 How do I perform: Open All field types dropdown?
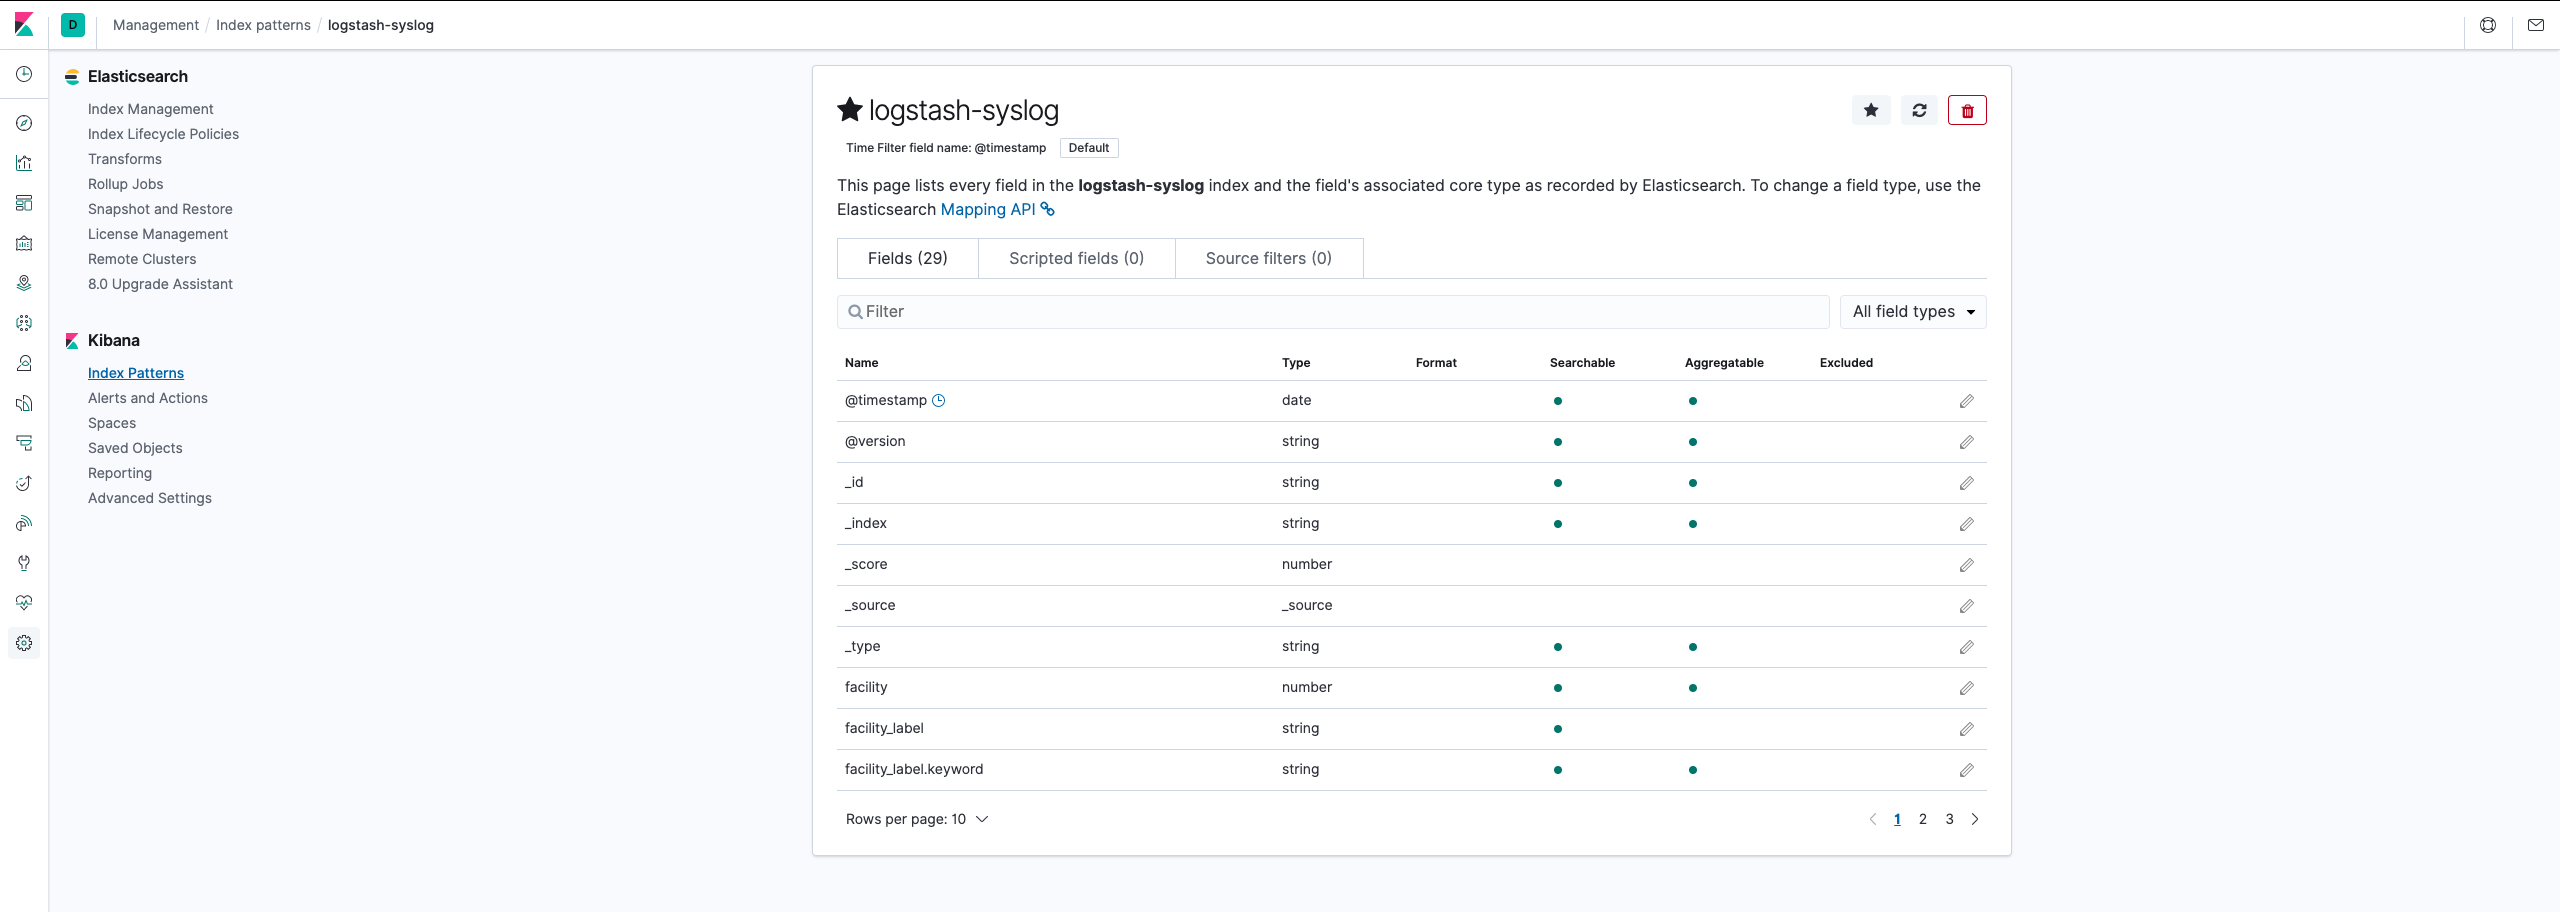1913,312
